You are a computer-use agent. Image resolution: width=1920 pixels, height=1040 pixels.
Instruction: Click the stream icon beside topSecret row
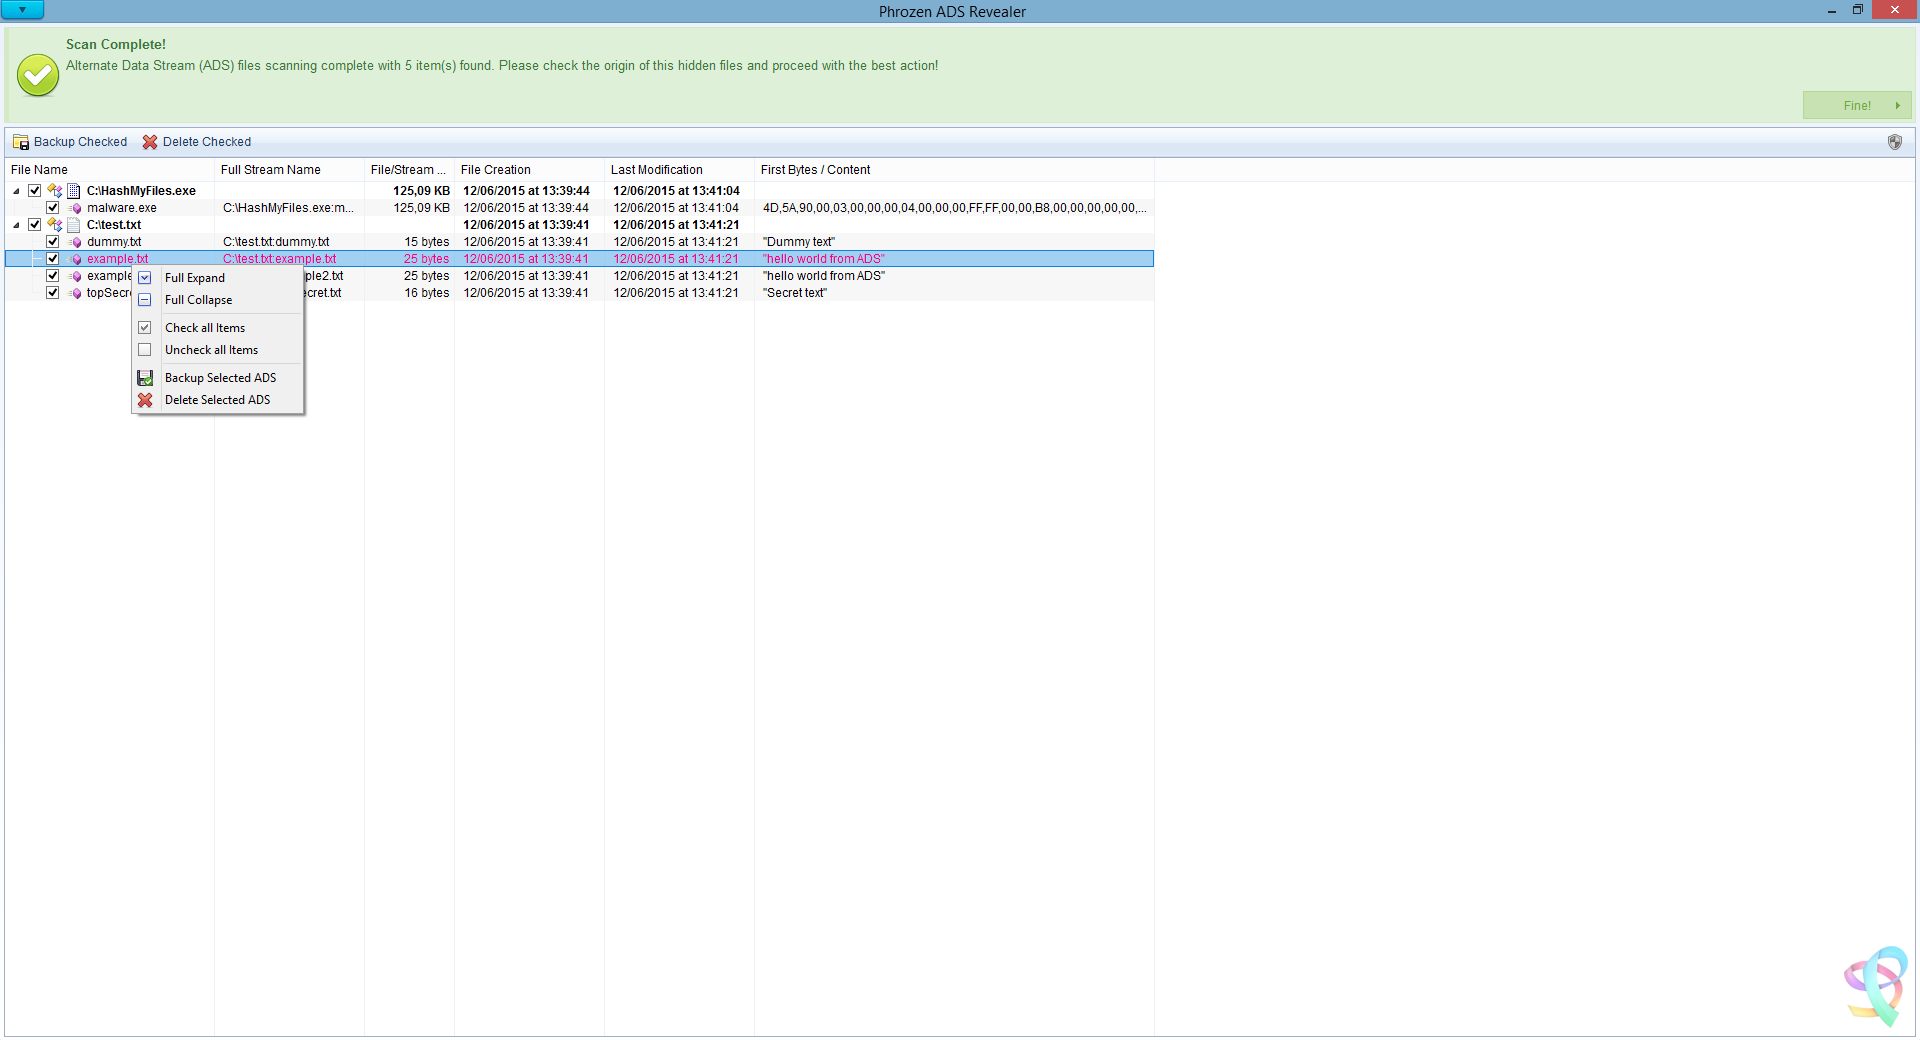coord(75,293)
